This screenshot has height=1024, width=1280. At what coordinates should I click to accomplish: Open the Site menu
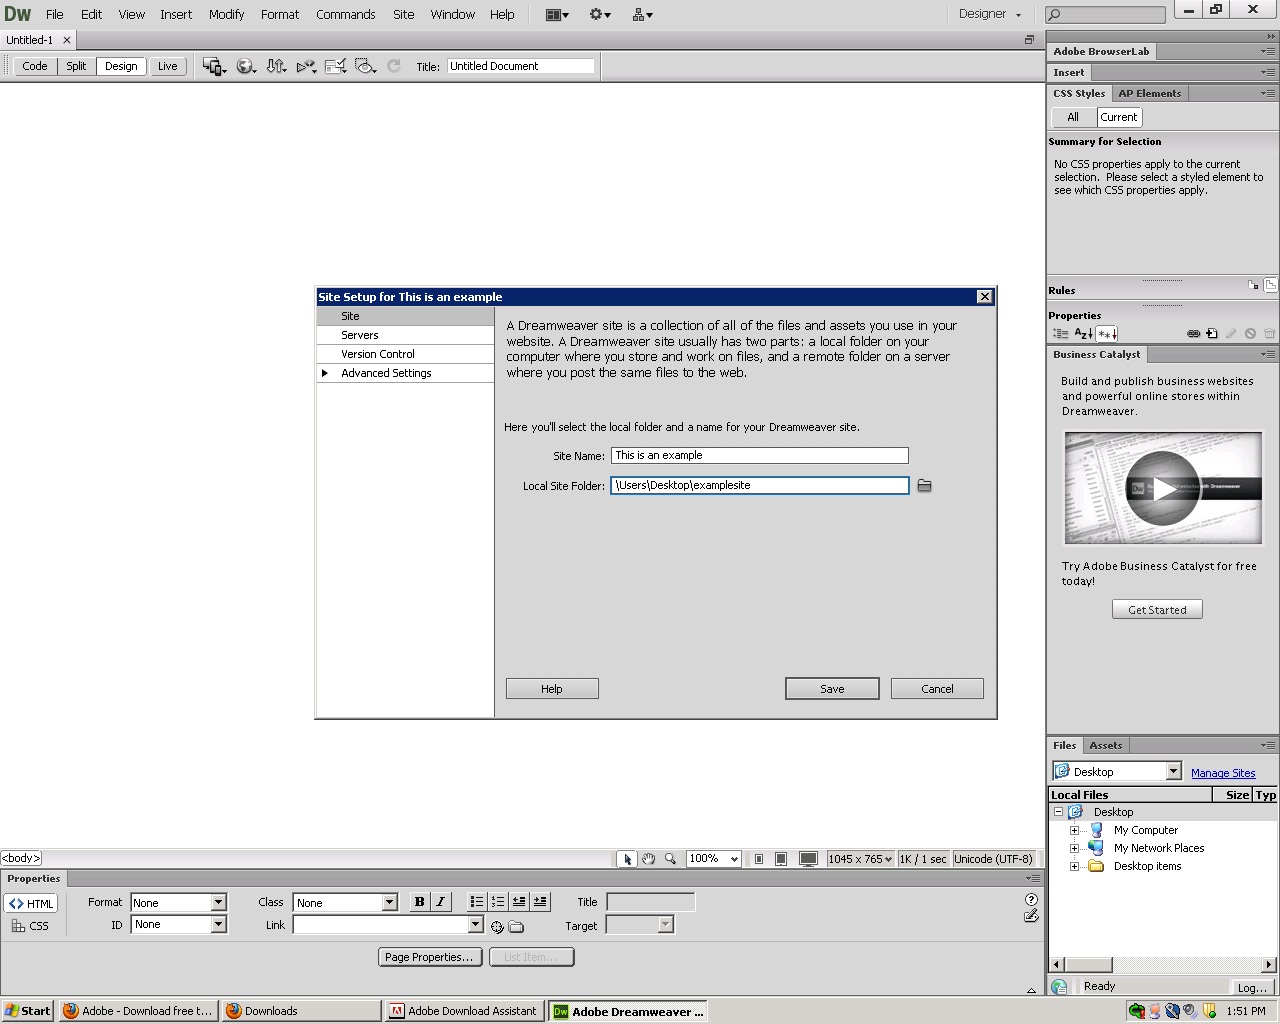404,14
